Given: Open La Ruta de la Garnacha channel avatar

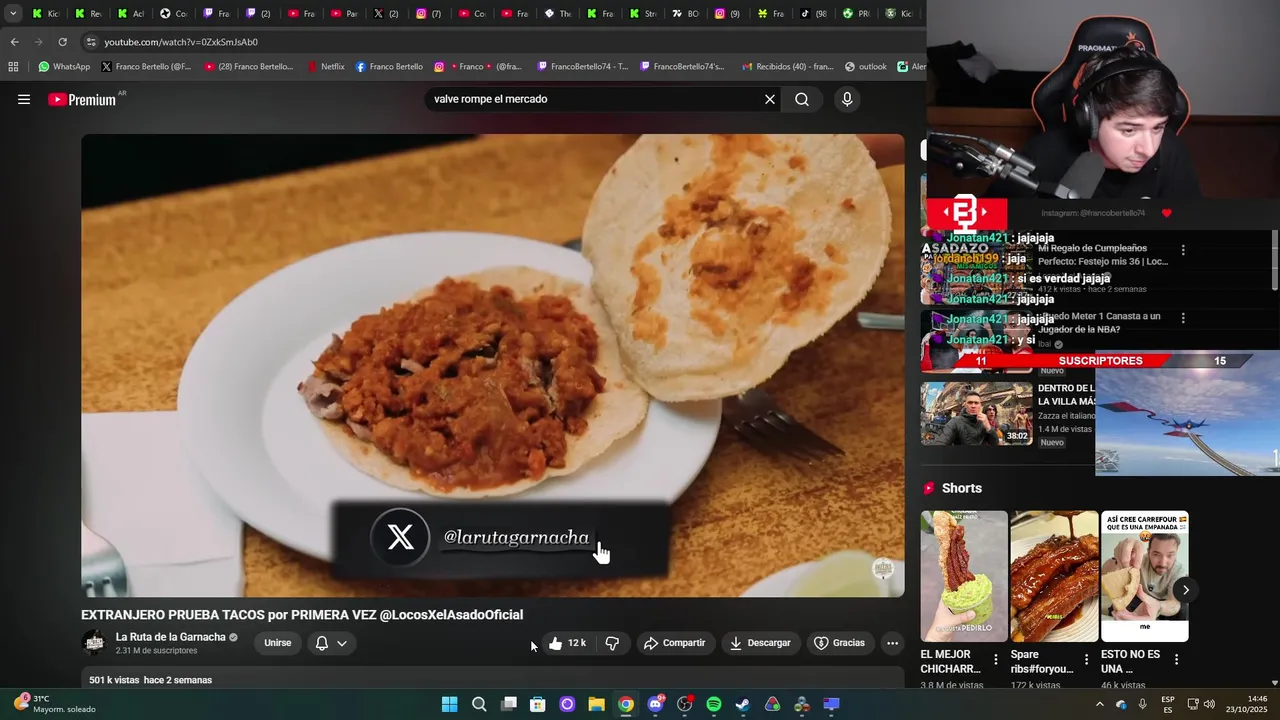Looking at the screenshot, I should tap(94, 643).
